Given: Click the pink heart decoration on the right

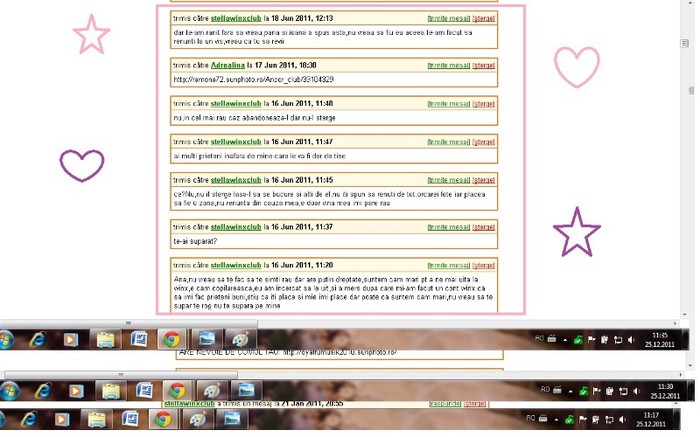Looking at the screenshot, I should click(x=576, y=67).
